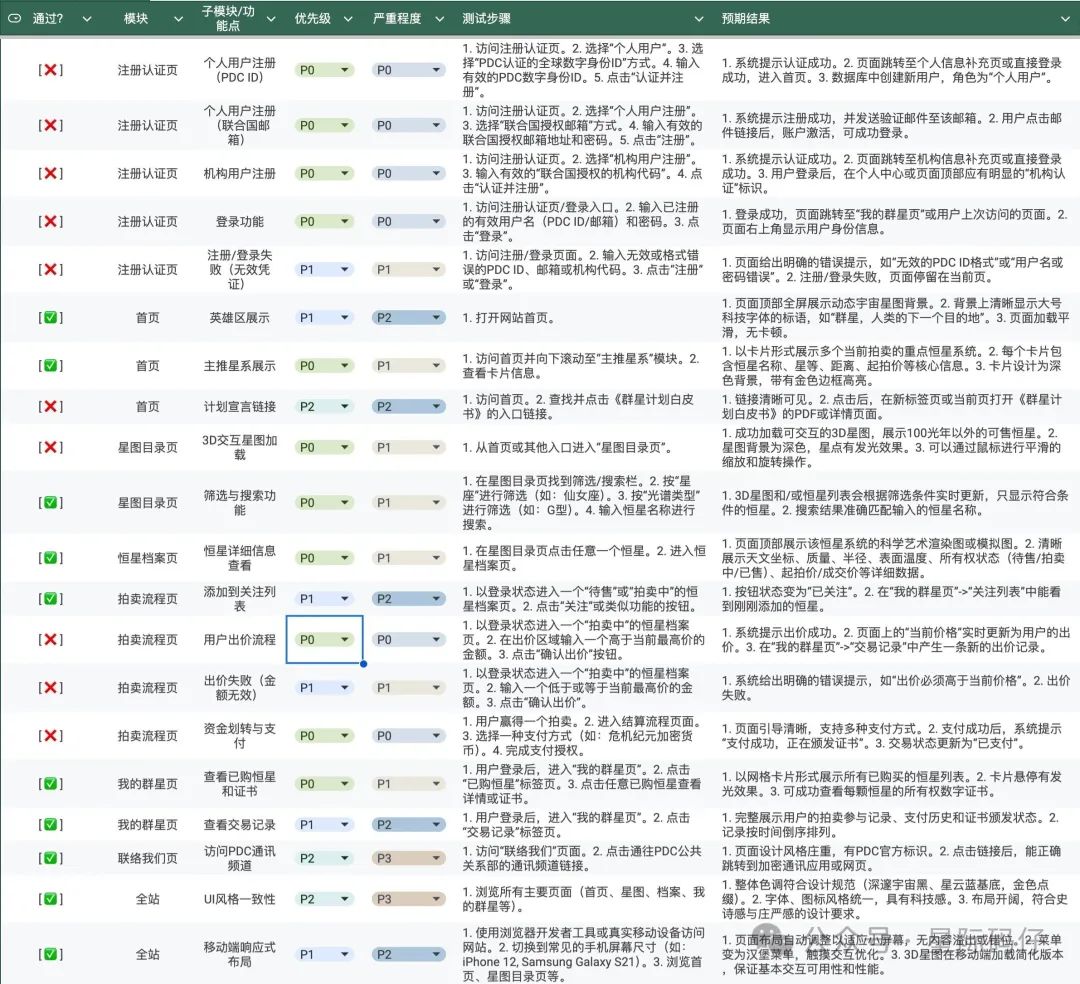The height and width of the screenshot is (984, 1080).
Task: Open the priority dropdown for 3D交互星图加载 row
Action: [322, 447]
